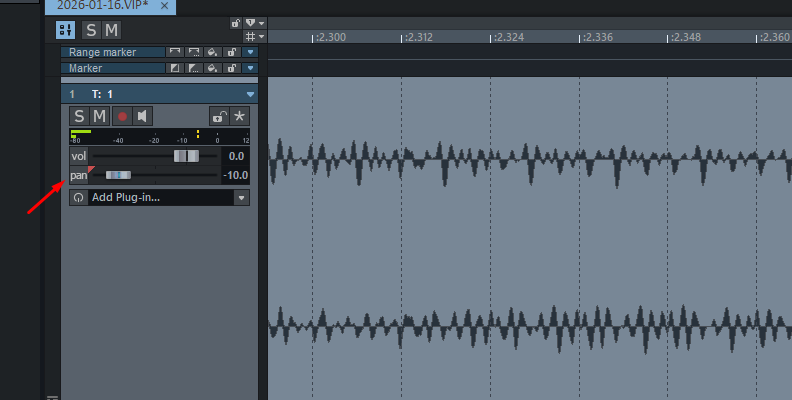This screenshot has width=792, height=400.
Task: Toggle global Solo button in top bar
Action: (91, 30)
